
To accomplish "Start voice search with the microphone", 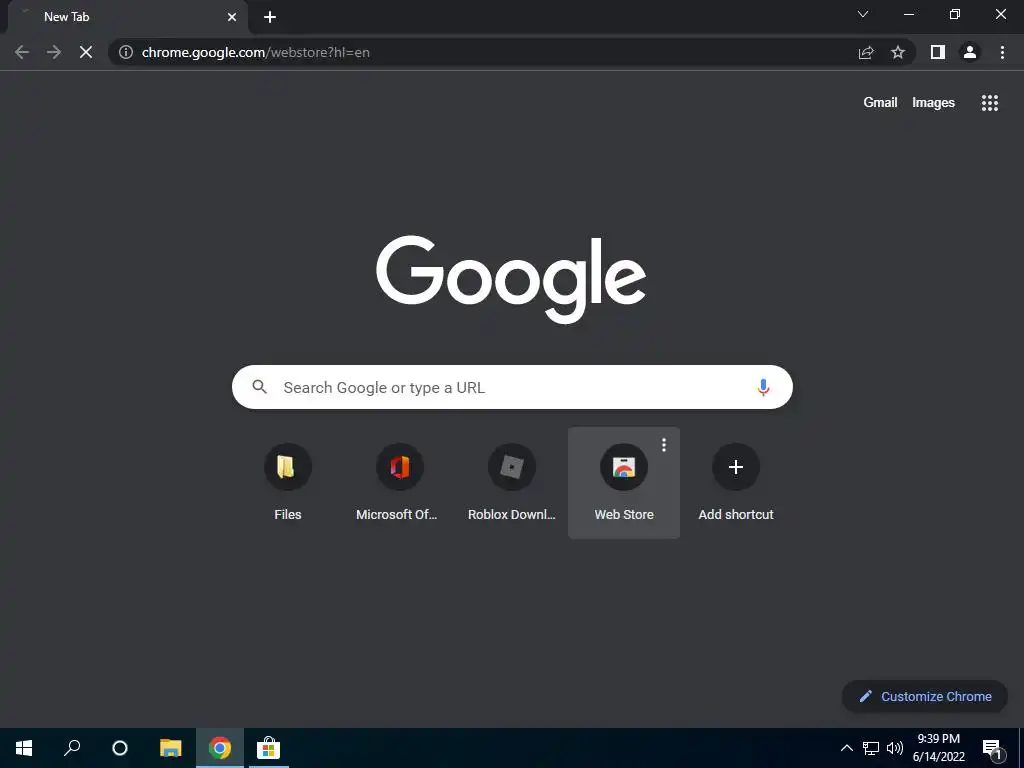I will pos(763,387).
